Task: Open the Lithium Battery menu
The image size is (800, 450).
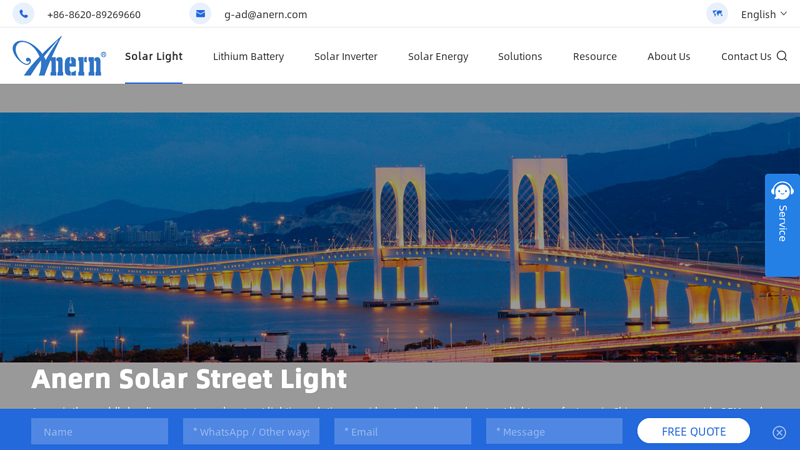Action: 248,56
